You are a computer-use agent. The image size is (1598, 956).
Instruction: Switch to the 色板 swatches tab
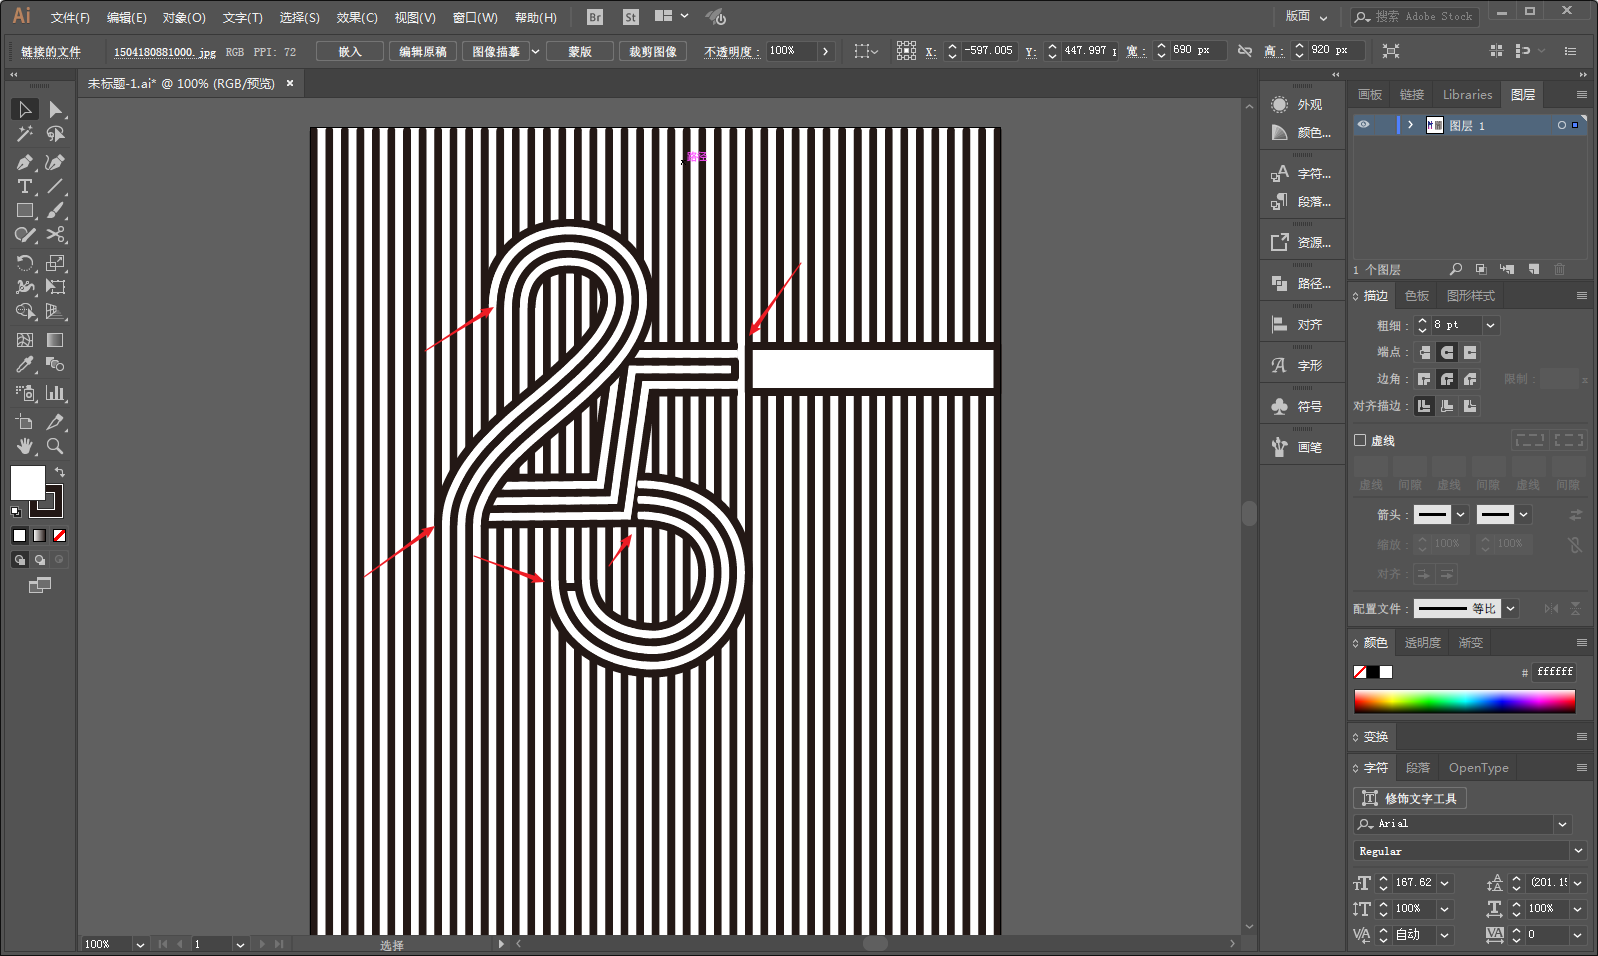[1417, 296]
